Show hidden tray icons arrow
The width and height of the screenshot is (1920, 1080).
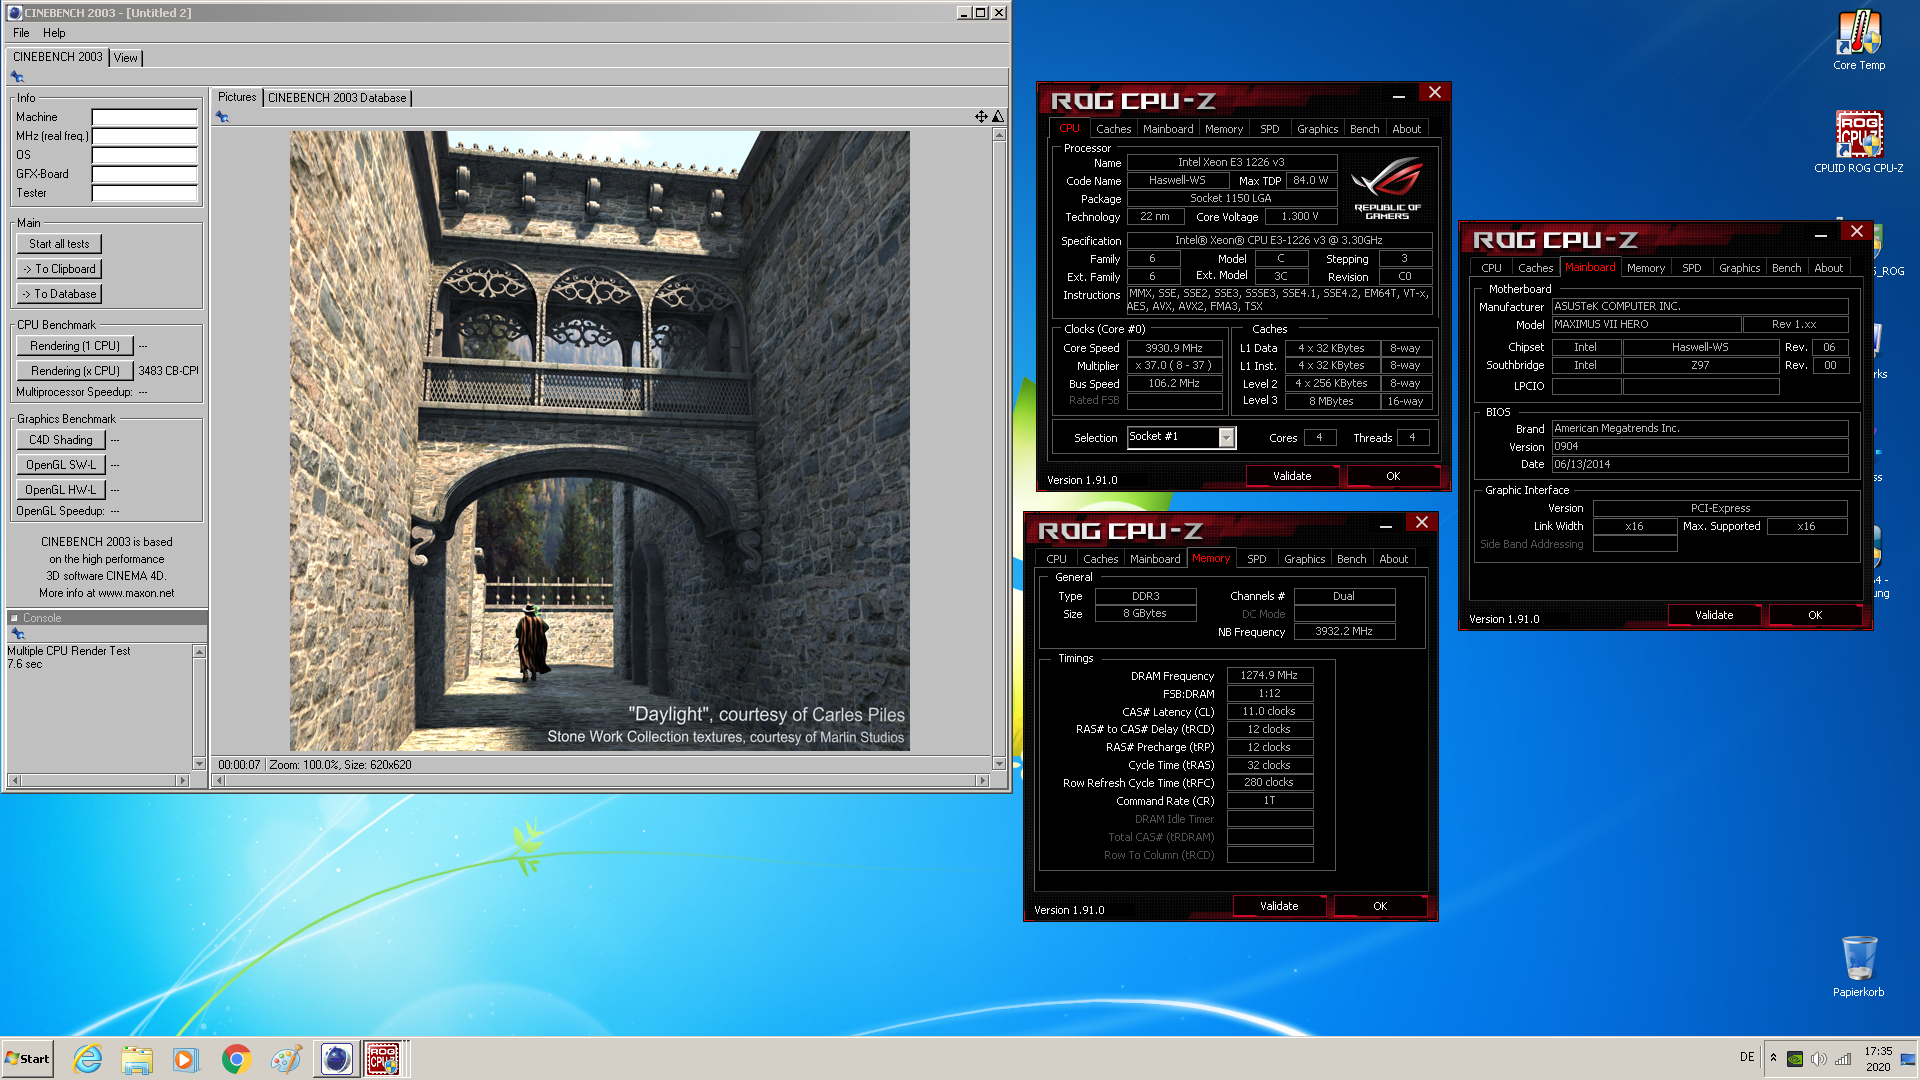pyautogui.click(x=1773, y=1058)
